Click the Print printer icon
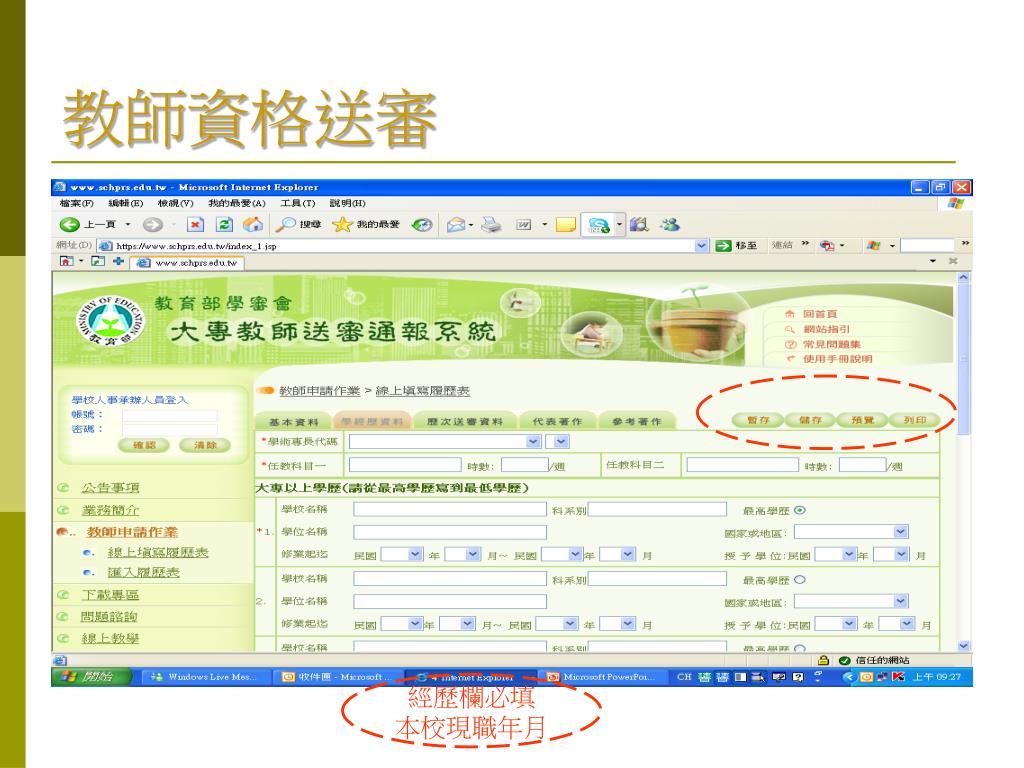 490,225
